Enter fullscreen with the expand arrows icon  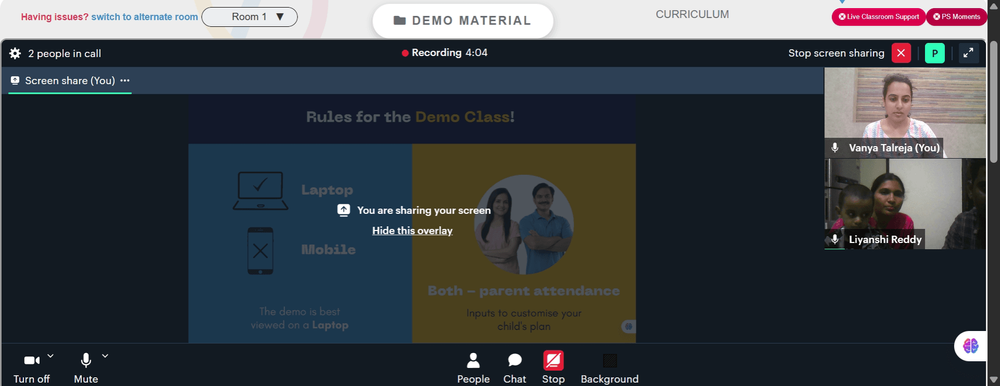pos(968,54)
